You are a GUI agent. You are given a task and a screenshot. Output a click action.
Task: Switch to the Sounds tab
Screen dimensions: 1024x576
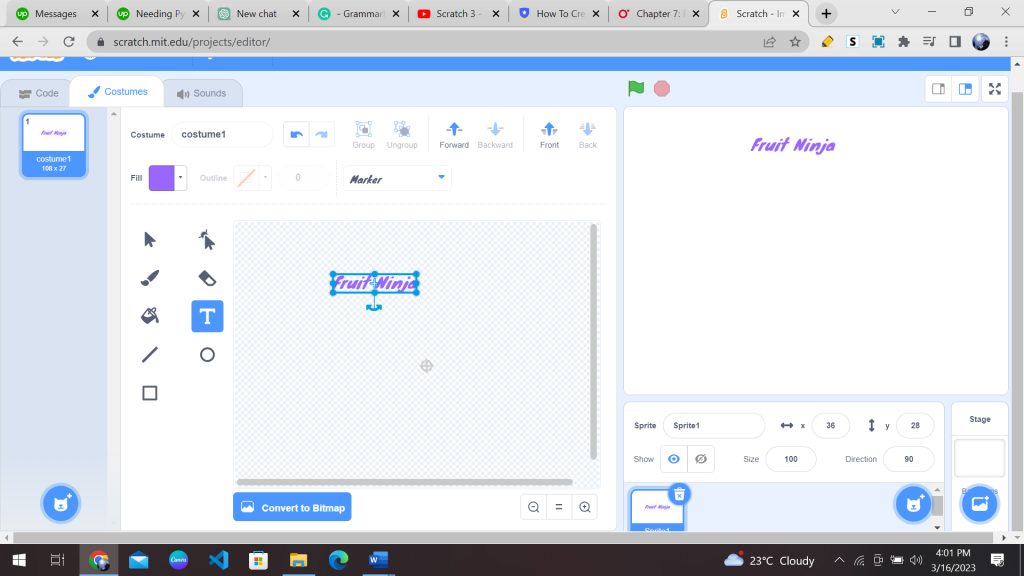(x=203, y=92)
